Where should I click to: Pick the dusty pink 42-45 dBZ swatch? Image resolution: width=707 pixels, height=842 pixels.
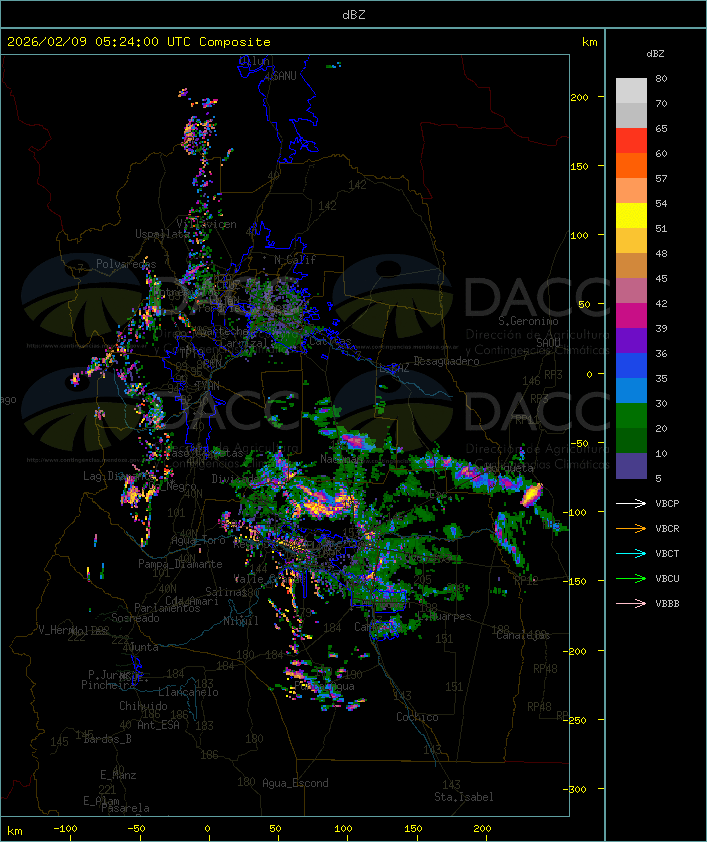631,291
